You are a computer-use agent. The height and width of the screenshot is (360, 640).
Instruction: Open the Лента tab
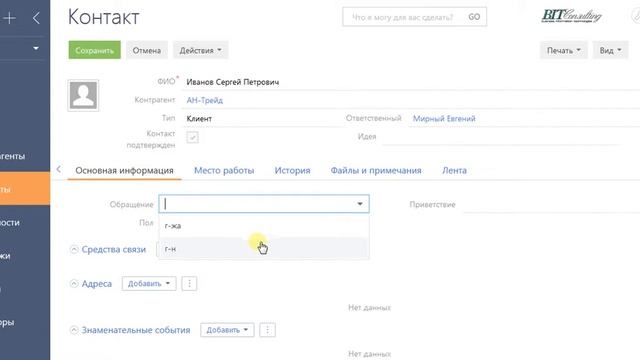454,171
